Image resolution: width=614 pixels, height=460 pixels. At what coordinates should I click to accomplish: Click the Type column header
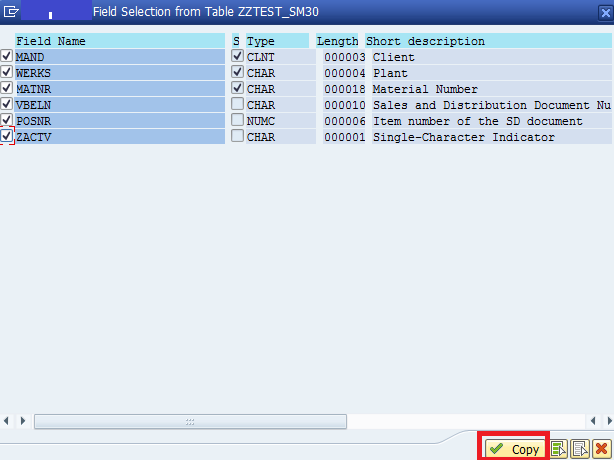[277, 41]
